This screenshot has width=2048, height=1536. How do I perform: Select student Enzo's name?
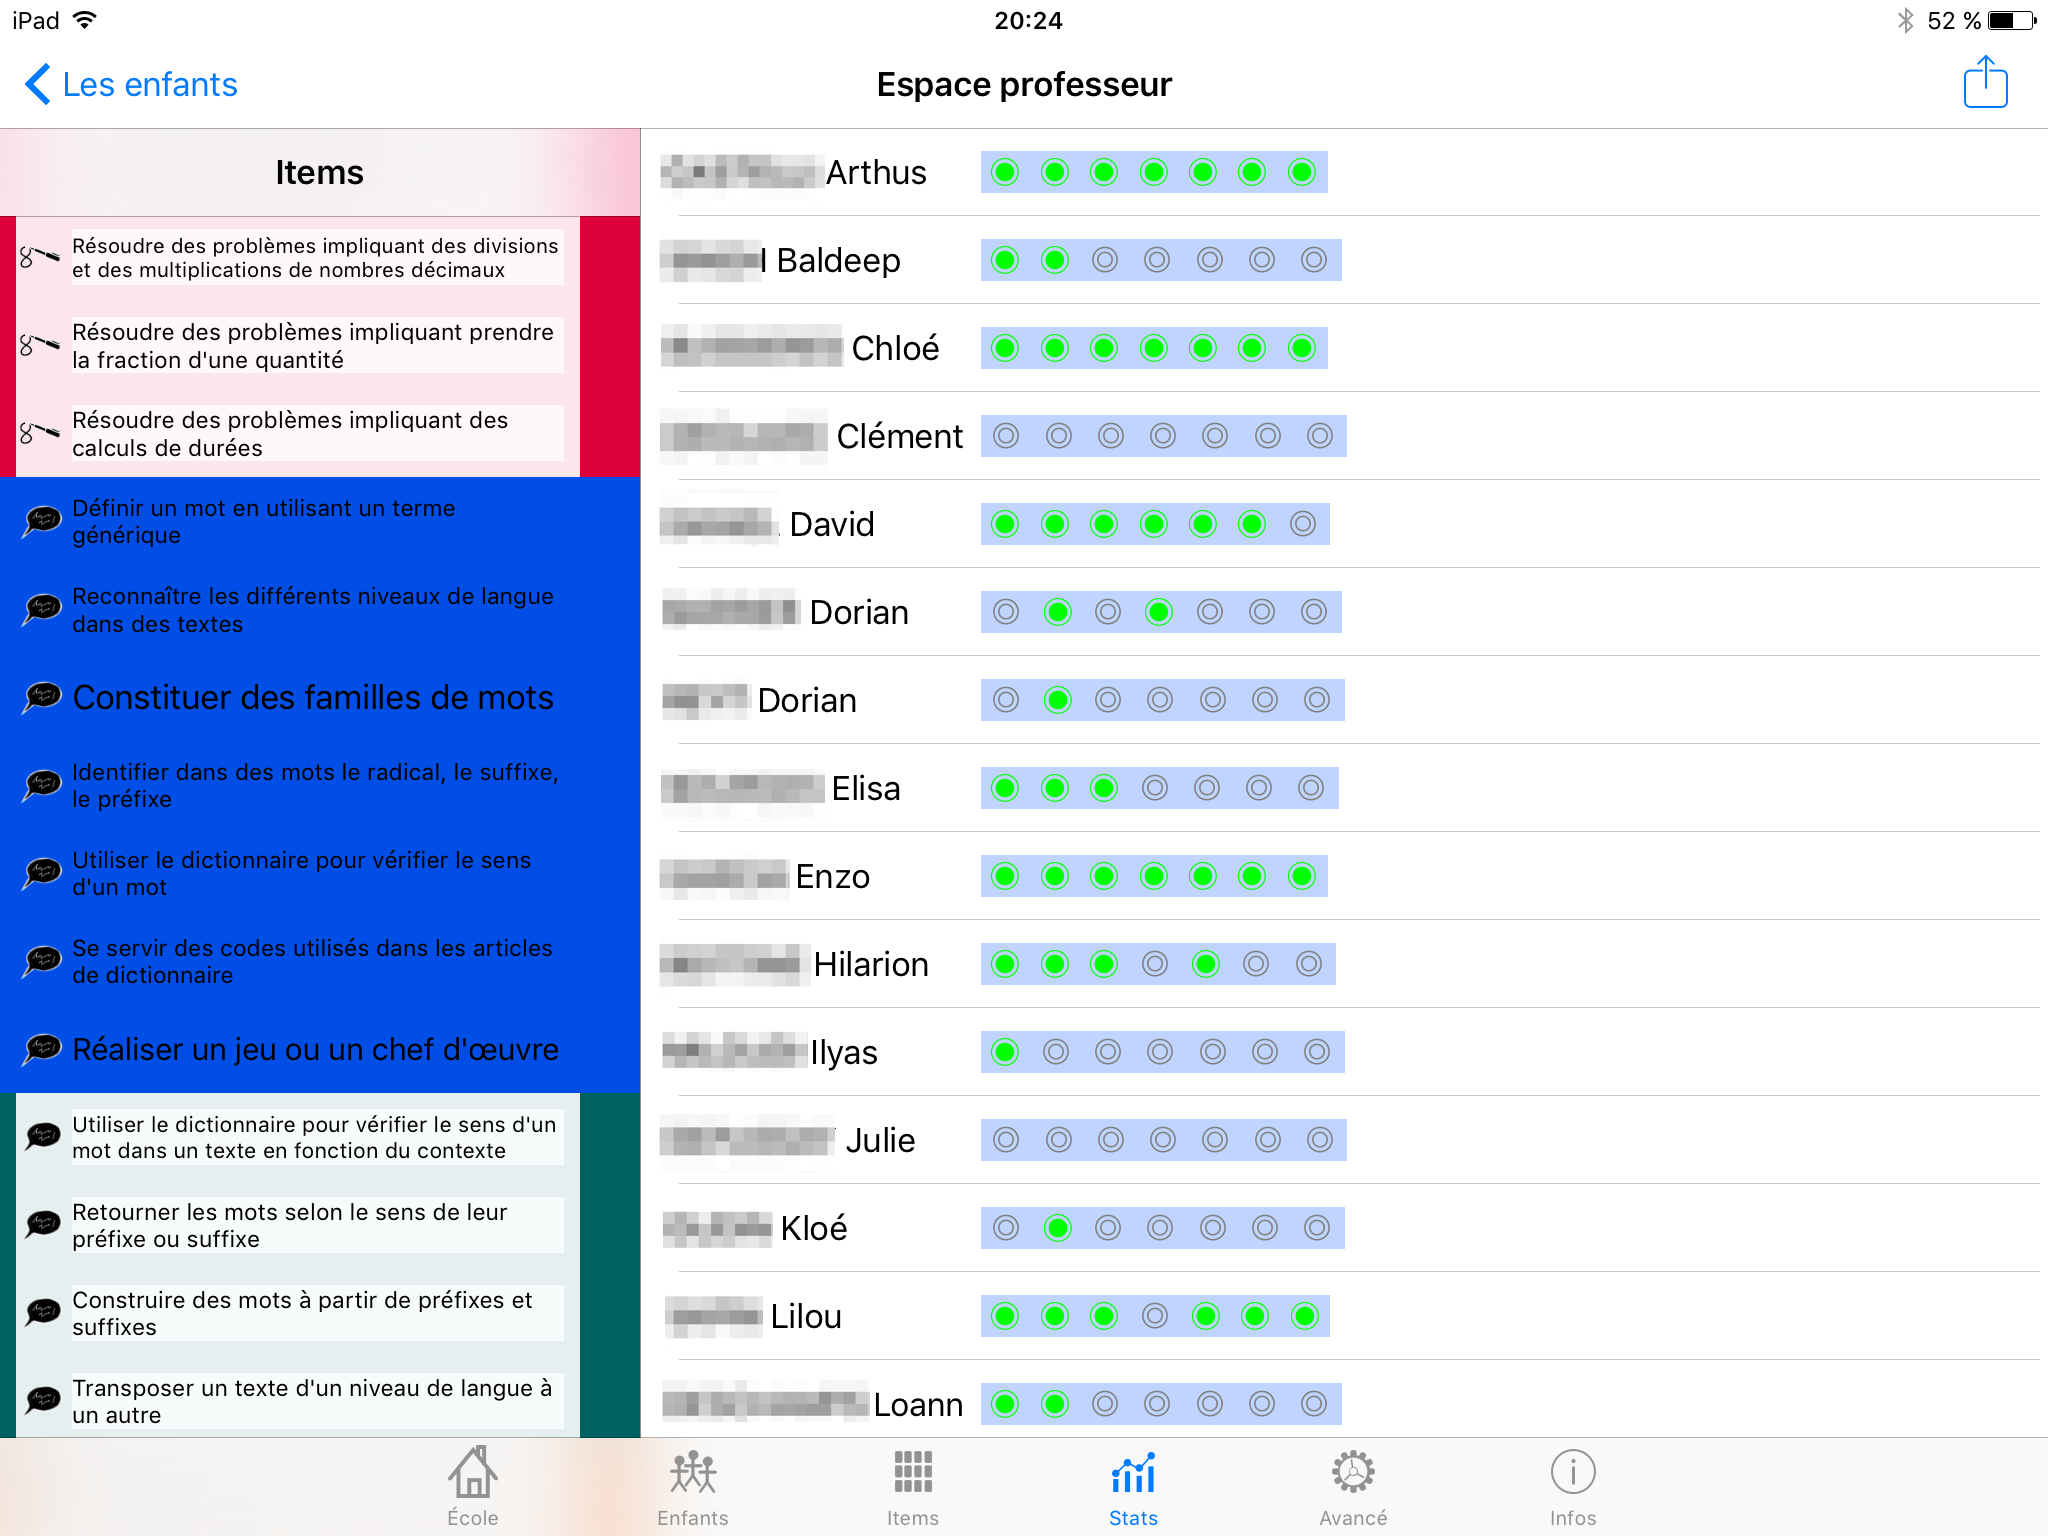tap(832, 876)
